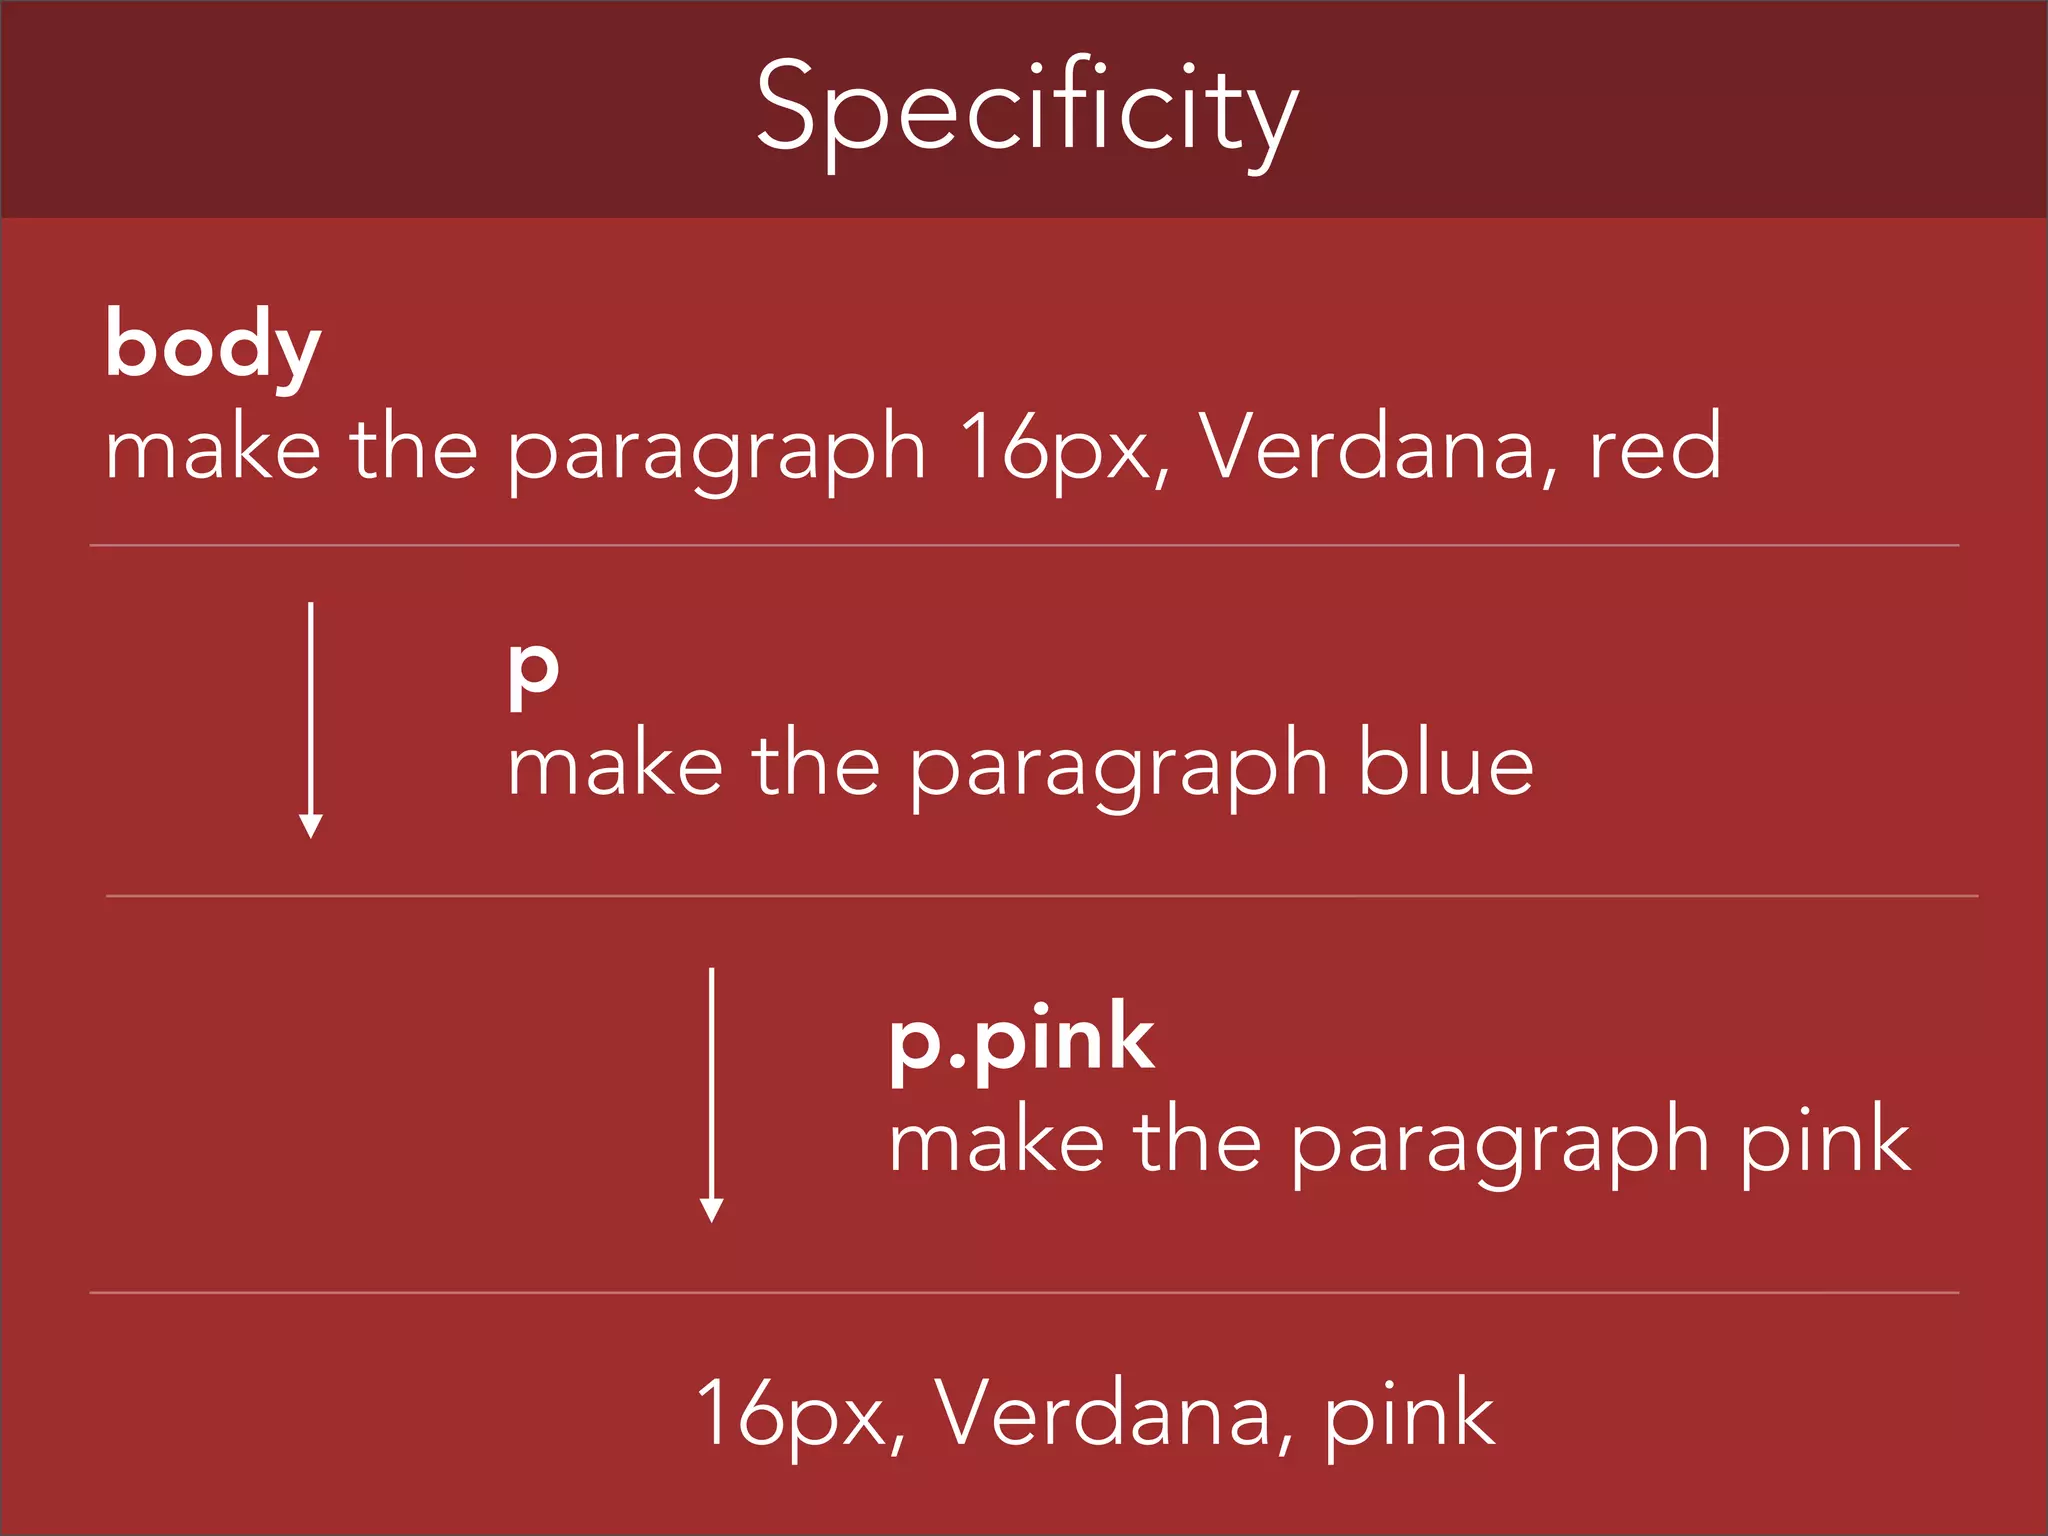2048x1536 pixels.
Task: Click the bold "p.pink" selector heading
Action: [x=1021, y=1040]
